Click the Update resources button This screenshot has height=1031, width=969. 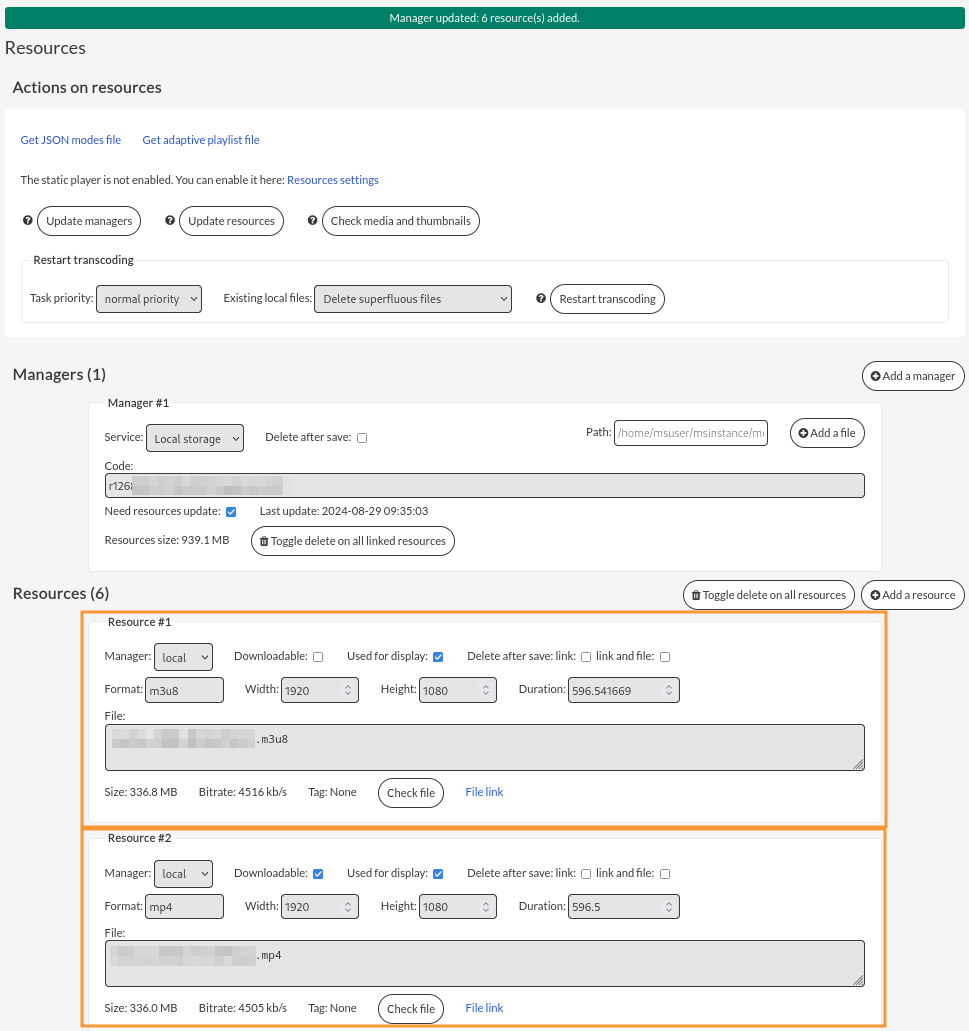tap(231, 221)
